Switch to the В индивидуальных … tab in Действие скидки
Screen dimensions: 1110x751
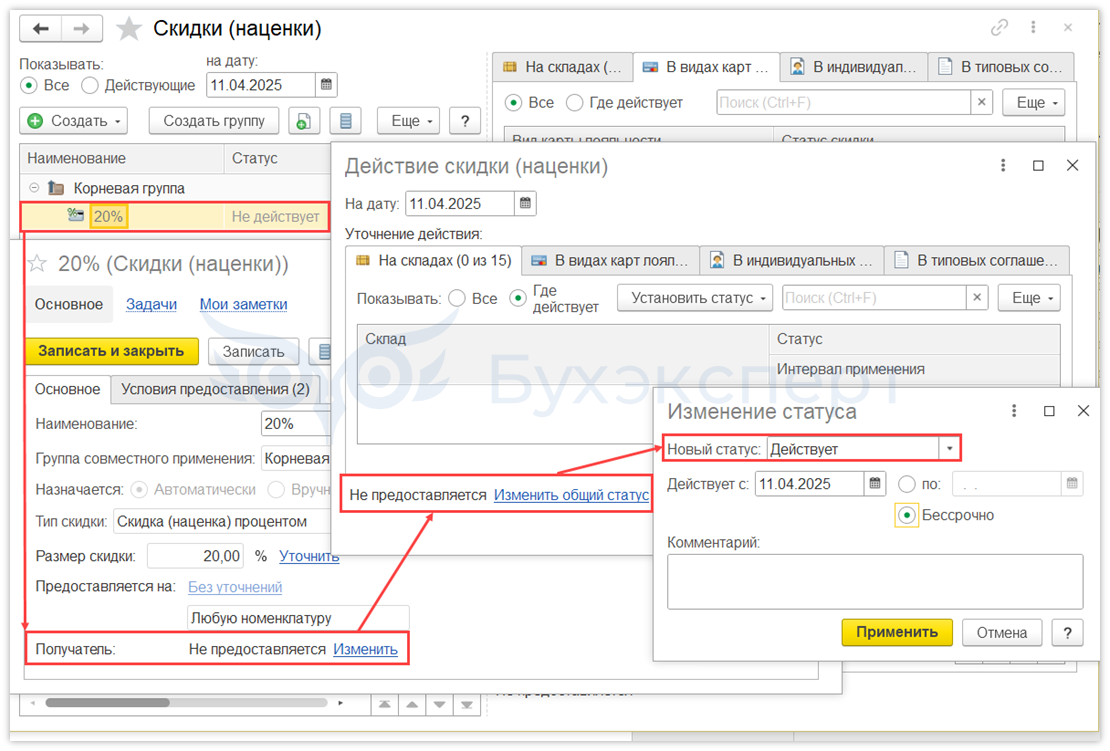click(x=791, y=260)
